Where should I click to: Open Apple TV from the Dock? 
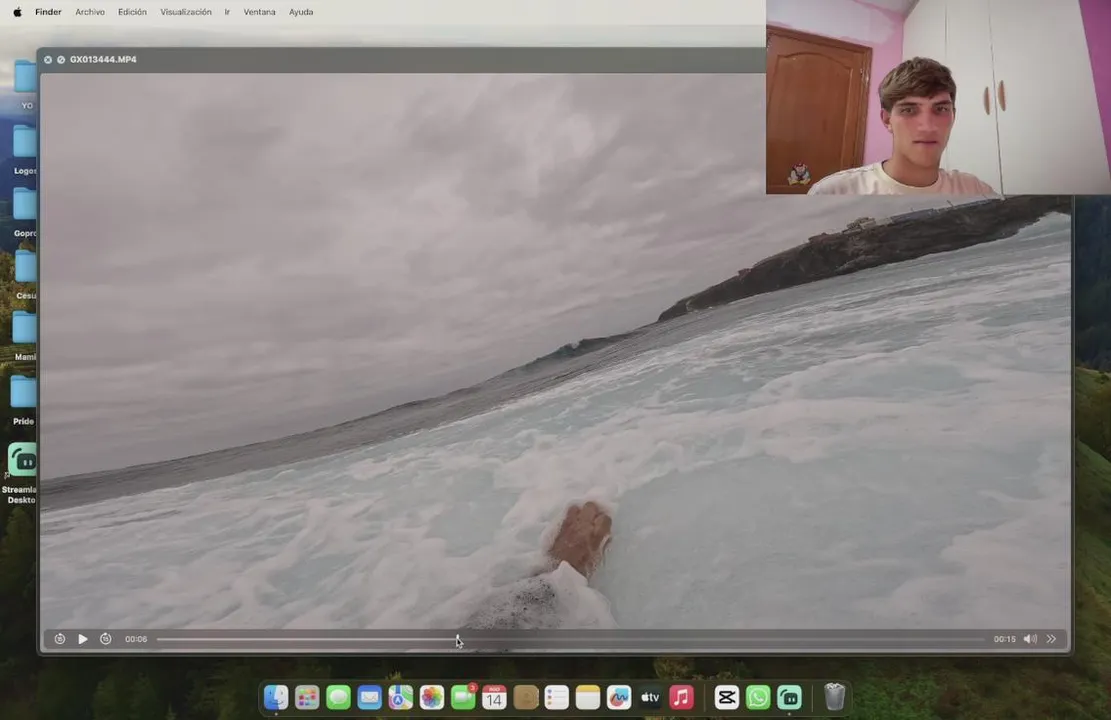650,697
